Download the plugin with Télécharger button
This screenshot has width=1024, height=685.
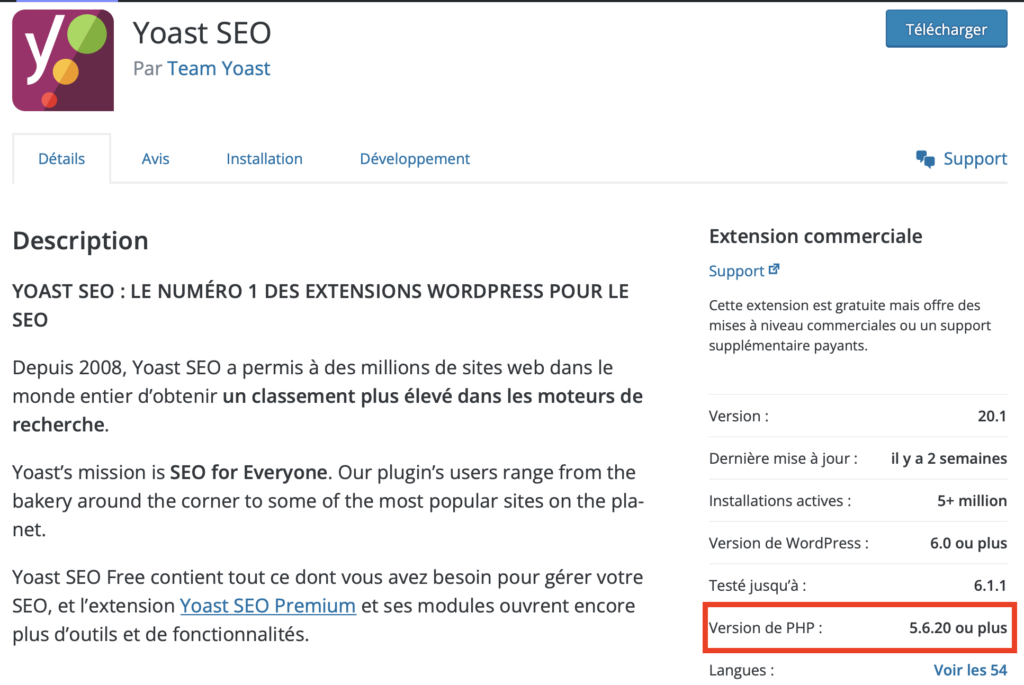[946, 29]
